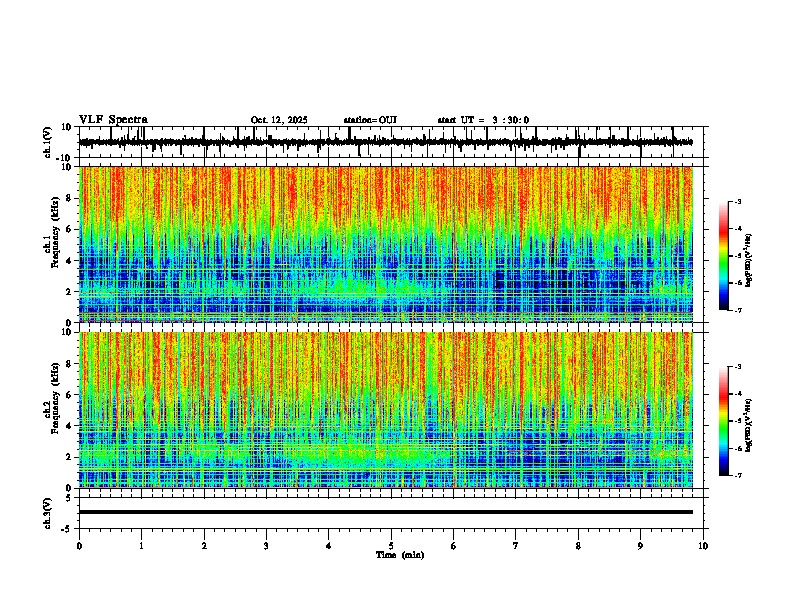Click inside the ch.2 spectrogram plot
This screenshot has width=792, height=612.
385,410
